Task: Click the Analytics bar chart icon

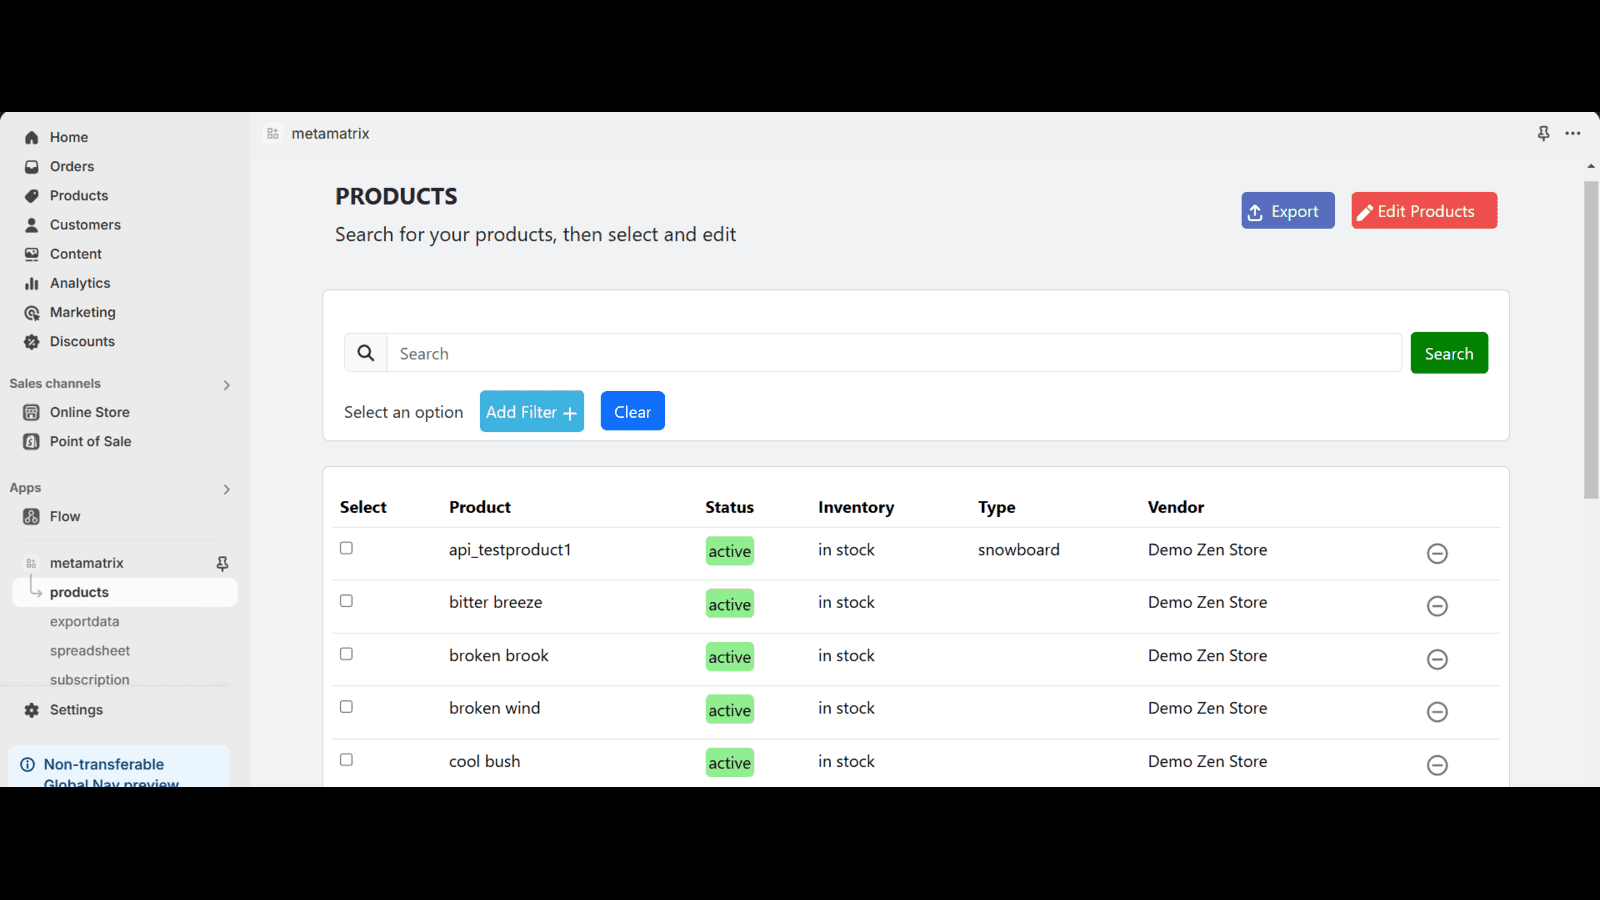Action: [32, 284]
